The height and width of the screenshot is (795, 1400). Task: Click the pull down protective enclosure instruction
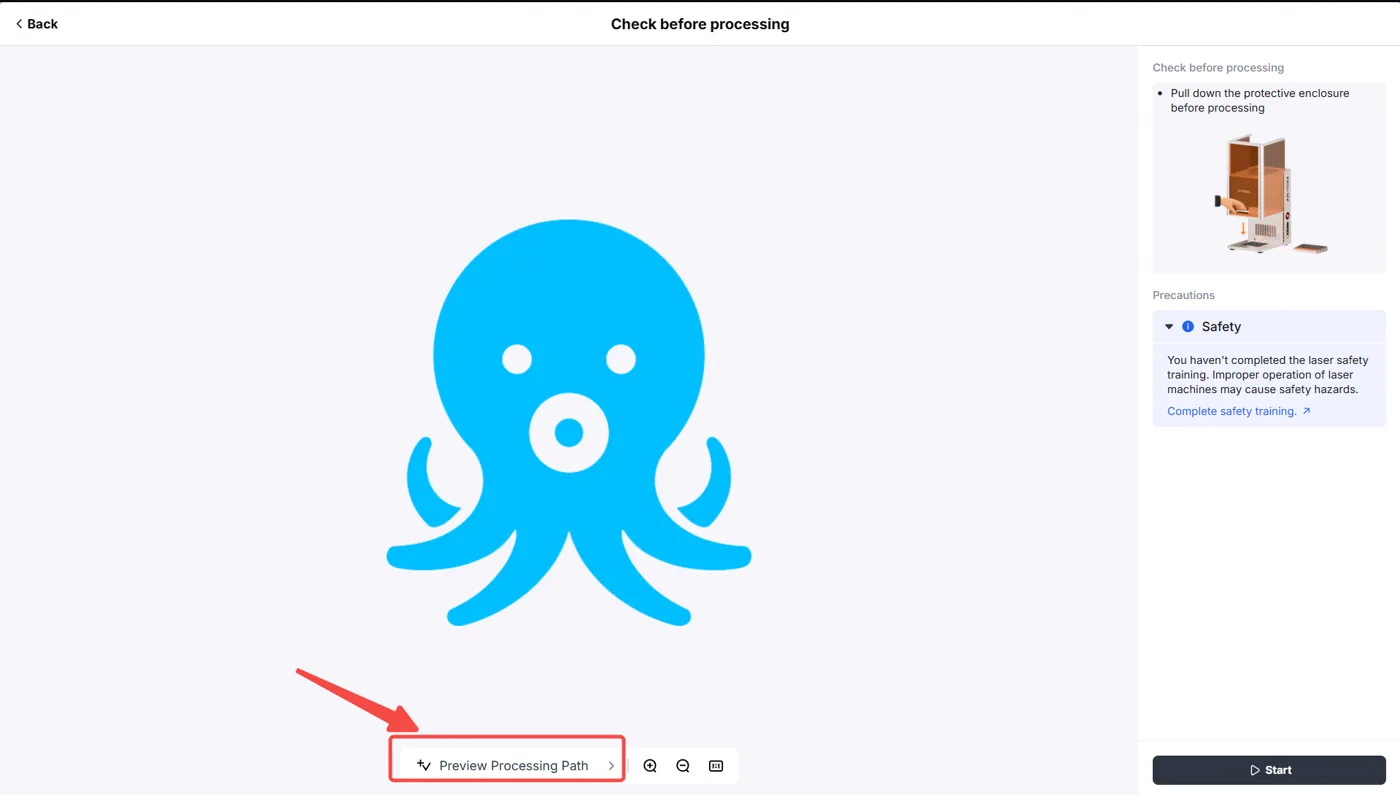[1260, 100]
